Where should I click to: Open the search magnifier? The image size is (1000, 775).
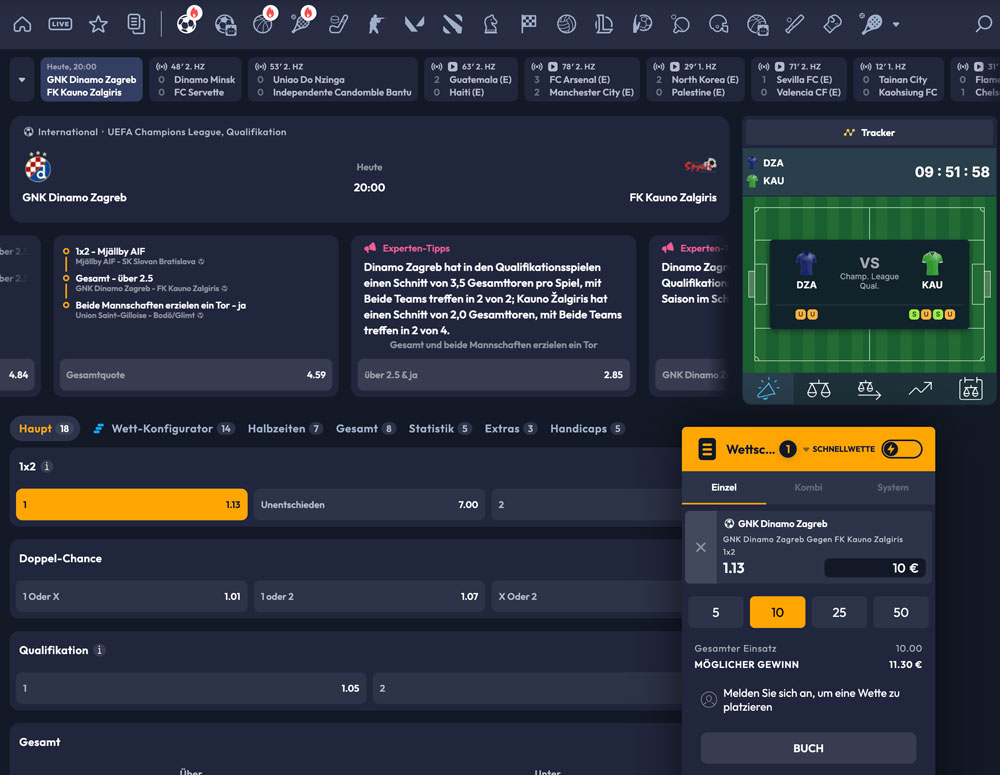point(983,24)
